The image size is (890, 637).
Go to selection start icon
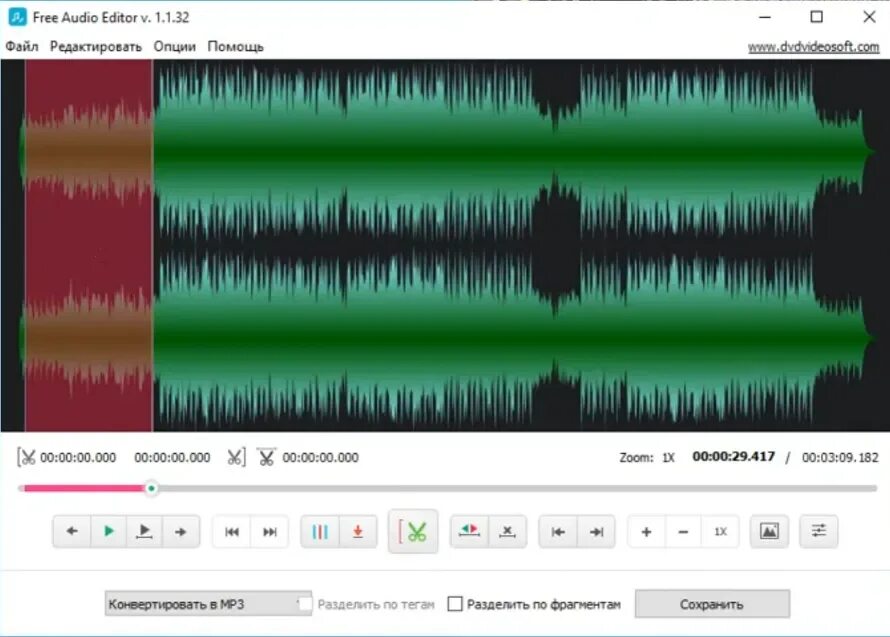coord(558,531)
